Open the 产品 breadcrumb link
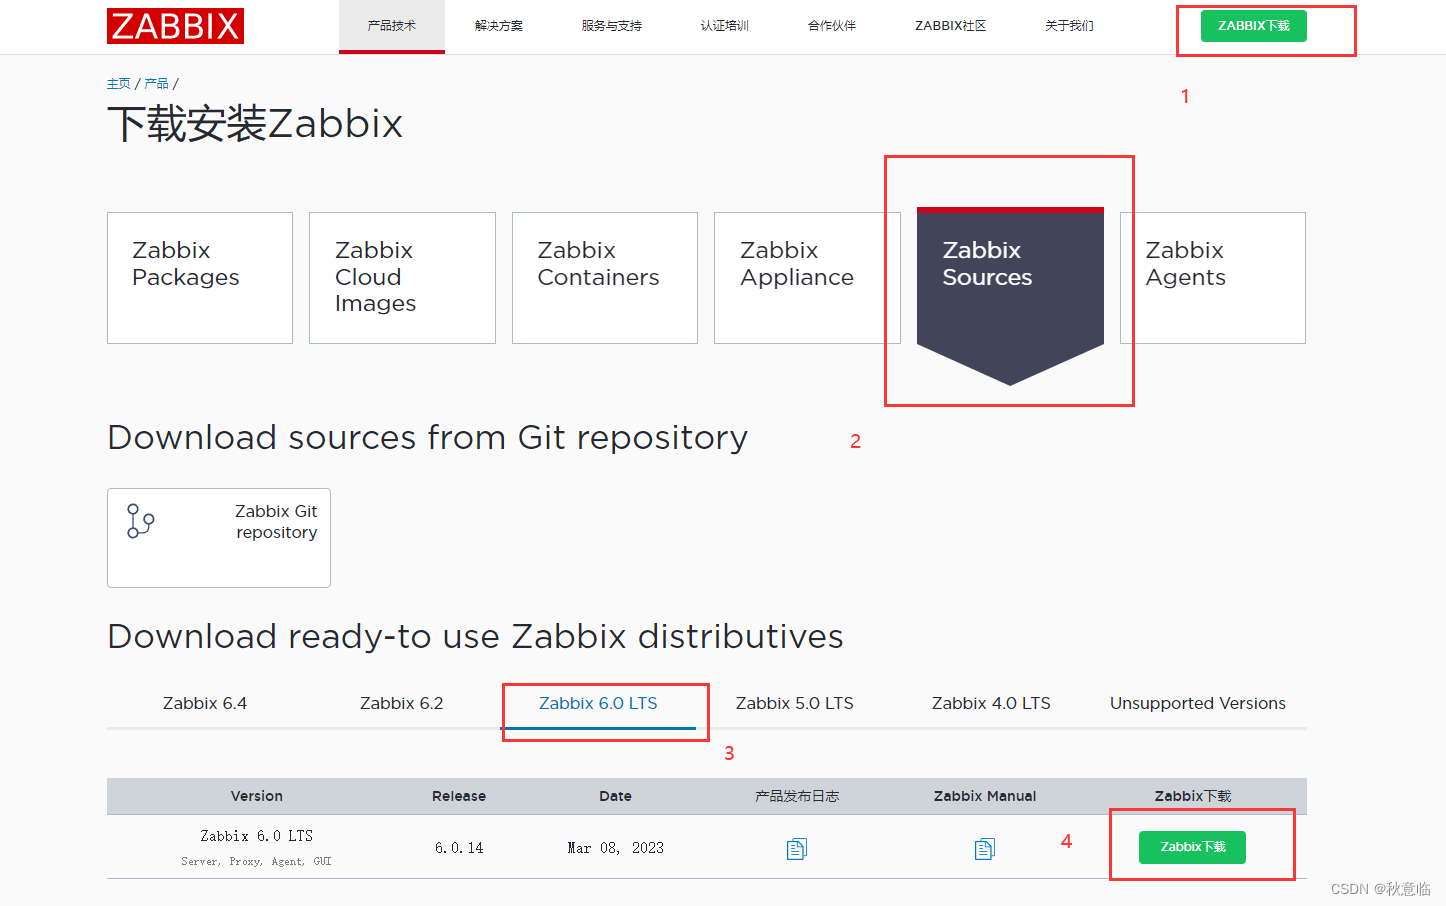The width and height of the screenshot is (1446, 906). click(x=155, y=83)
